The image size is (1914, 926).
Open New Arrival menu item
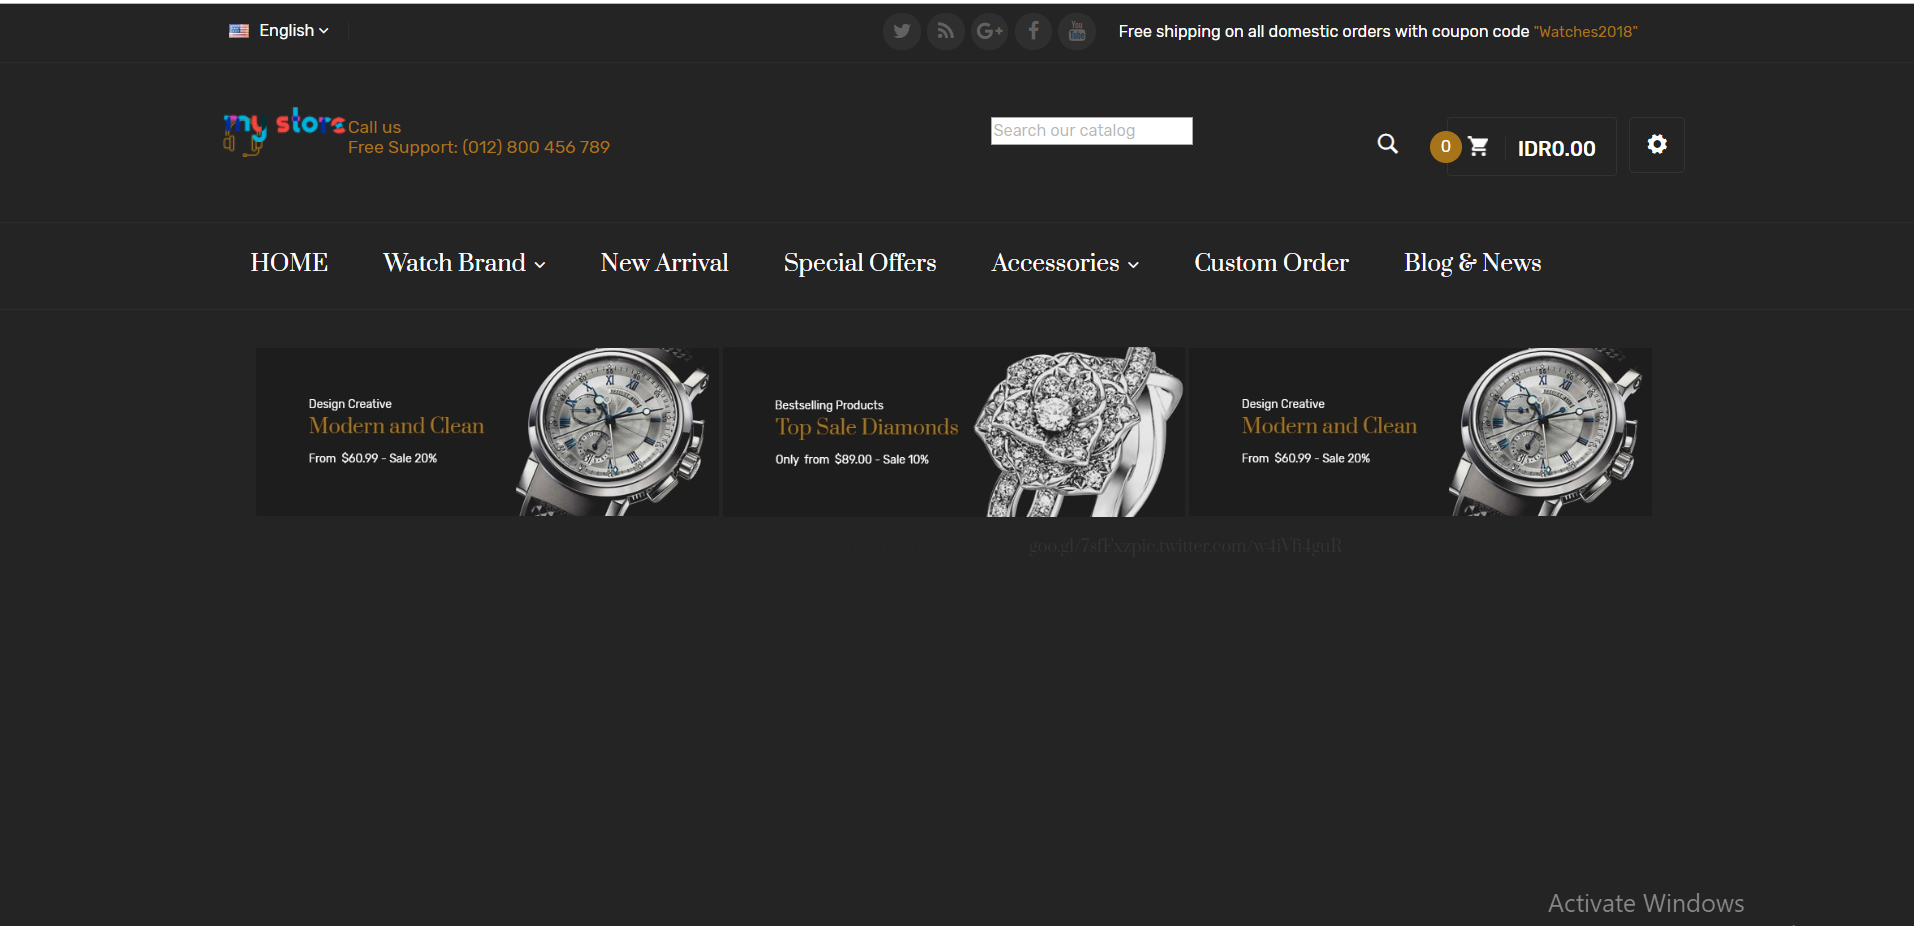pyautogui.click(x=664, y=263)
